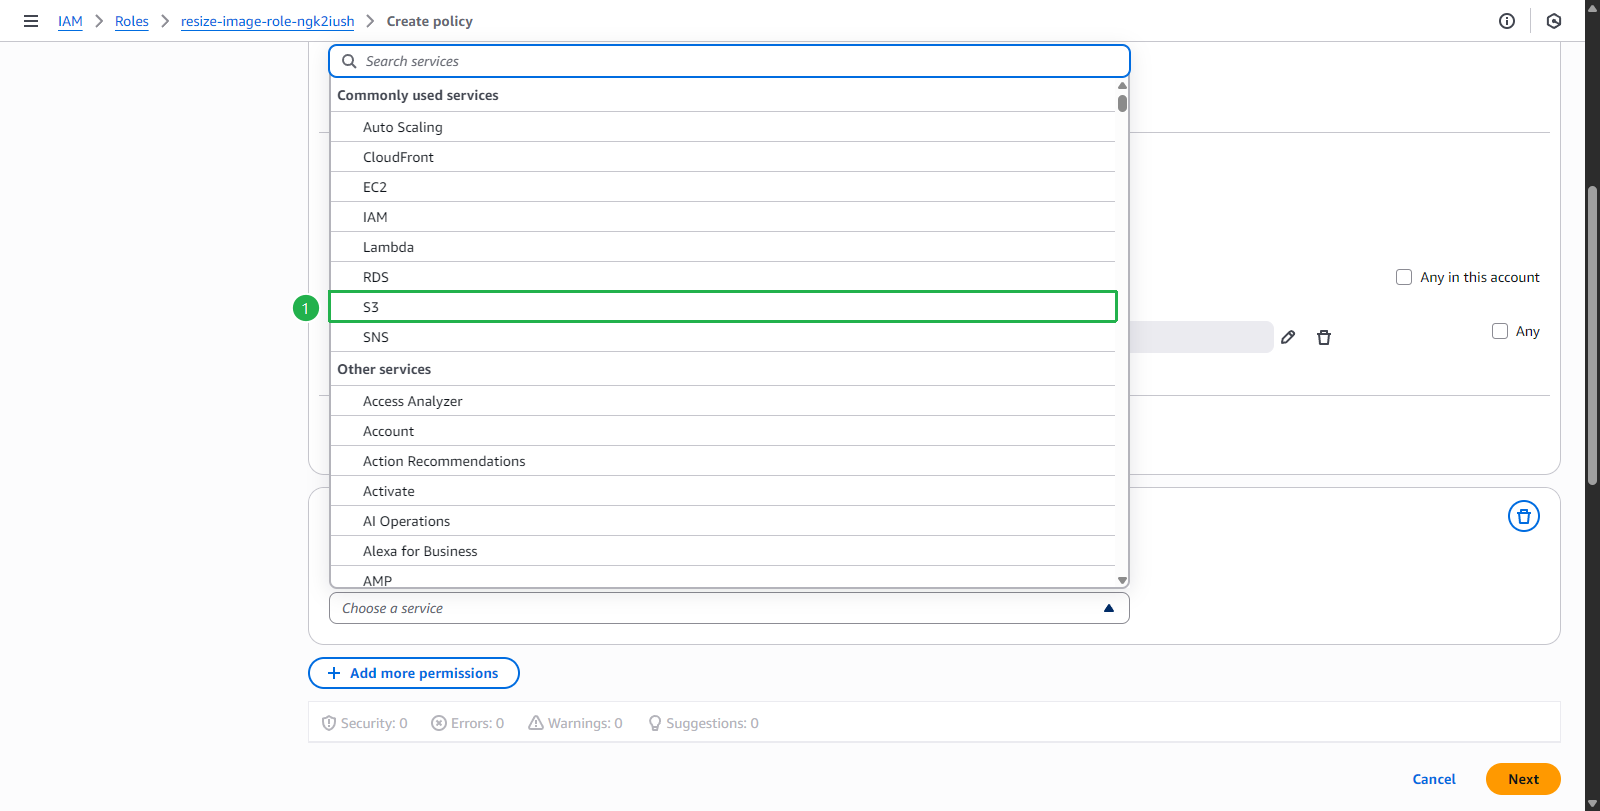The width and height of the screenshot is (1600, 811).
Task: Choose Account from other services
Action: click(723, 431)
